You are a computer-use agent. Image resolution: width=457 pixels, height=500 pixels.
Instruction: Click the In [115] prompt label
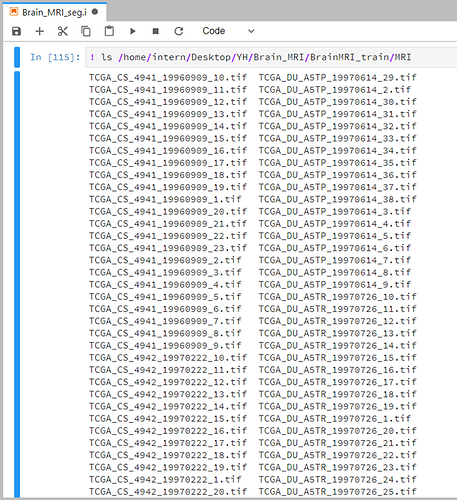[x=55, y=57]
